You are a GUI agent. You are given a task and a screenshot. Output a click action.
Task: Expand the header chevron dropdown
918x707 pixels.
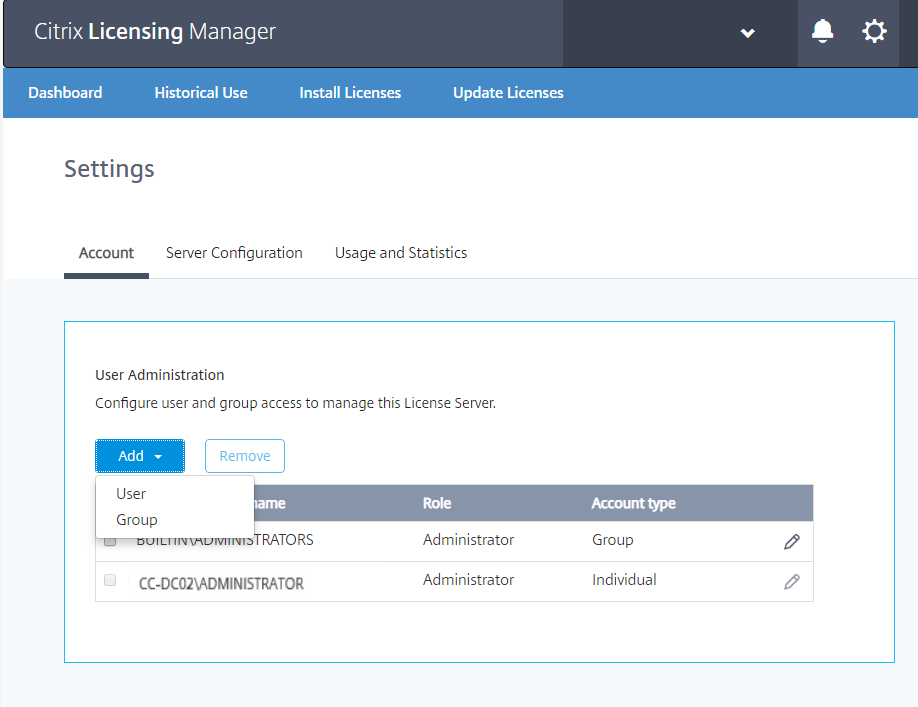(747, 33)
